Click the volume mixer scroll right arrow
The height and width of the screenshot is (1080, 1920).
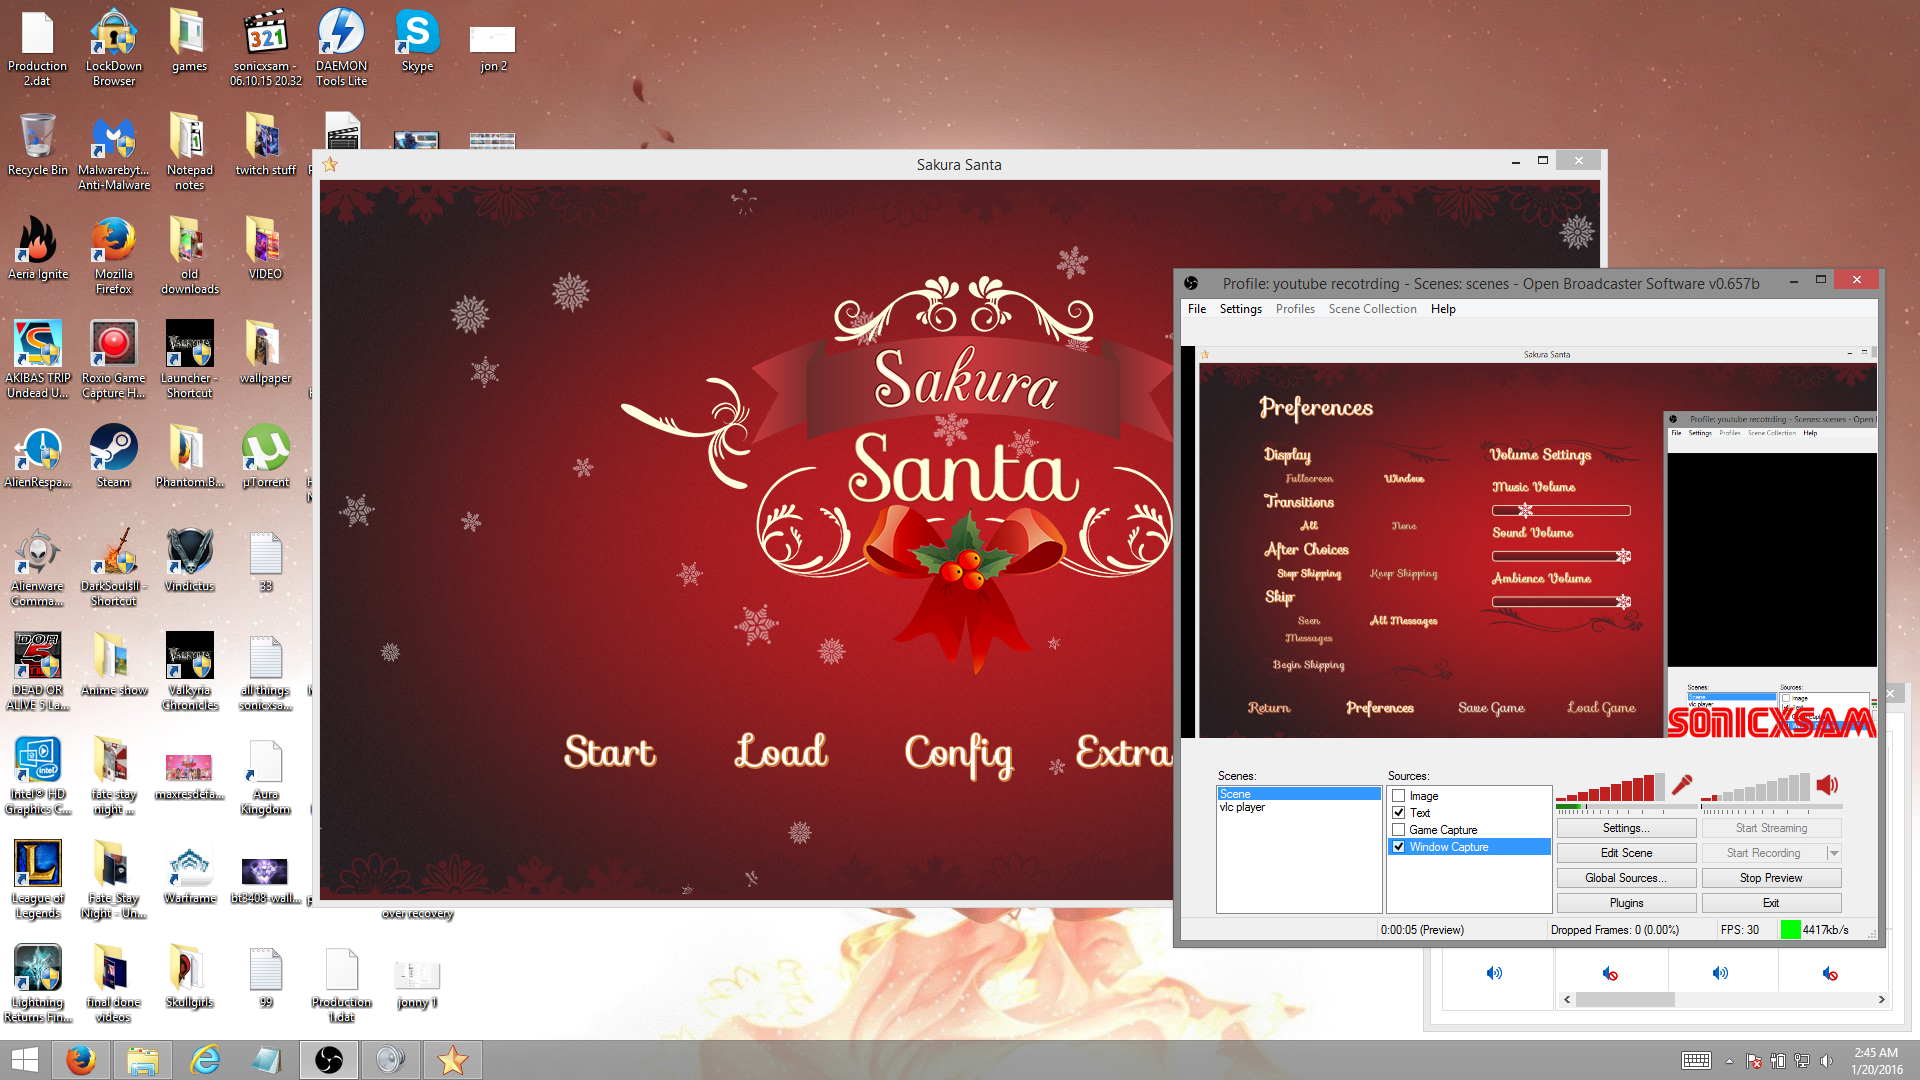pyautogui.click(x=1881, y=1000)
